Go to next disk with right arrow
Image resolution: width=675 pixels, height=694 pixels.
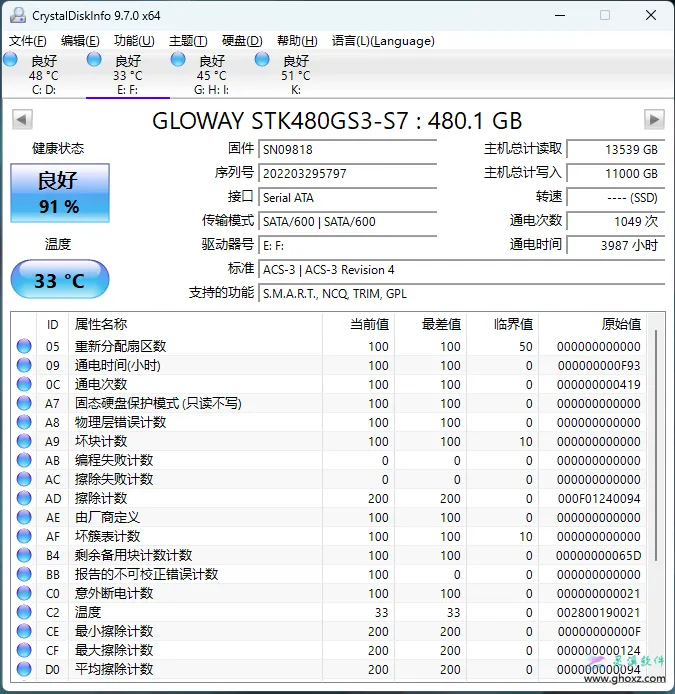654,120
